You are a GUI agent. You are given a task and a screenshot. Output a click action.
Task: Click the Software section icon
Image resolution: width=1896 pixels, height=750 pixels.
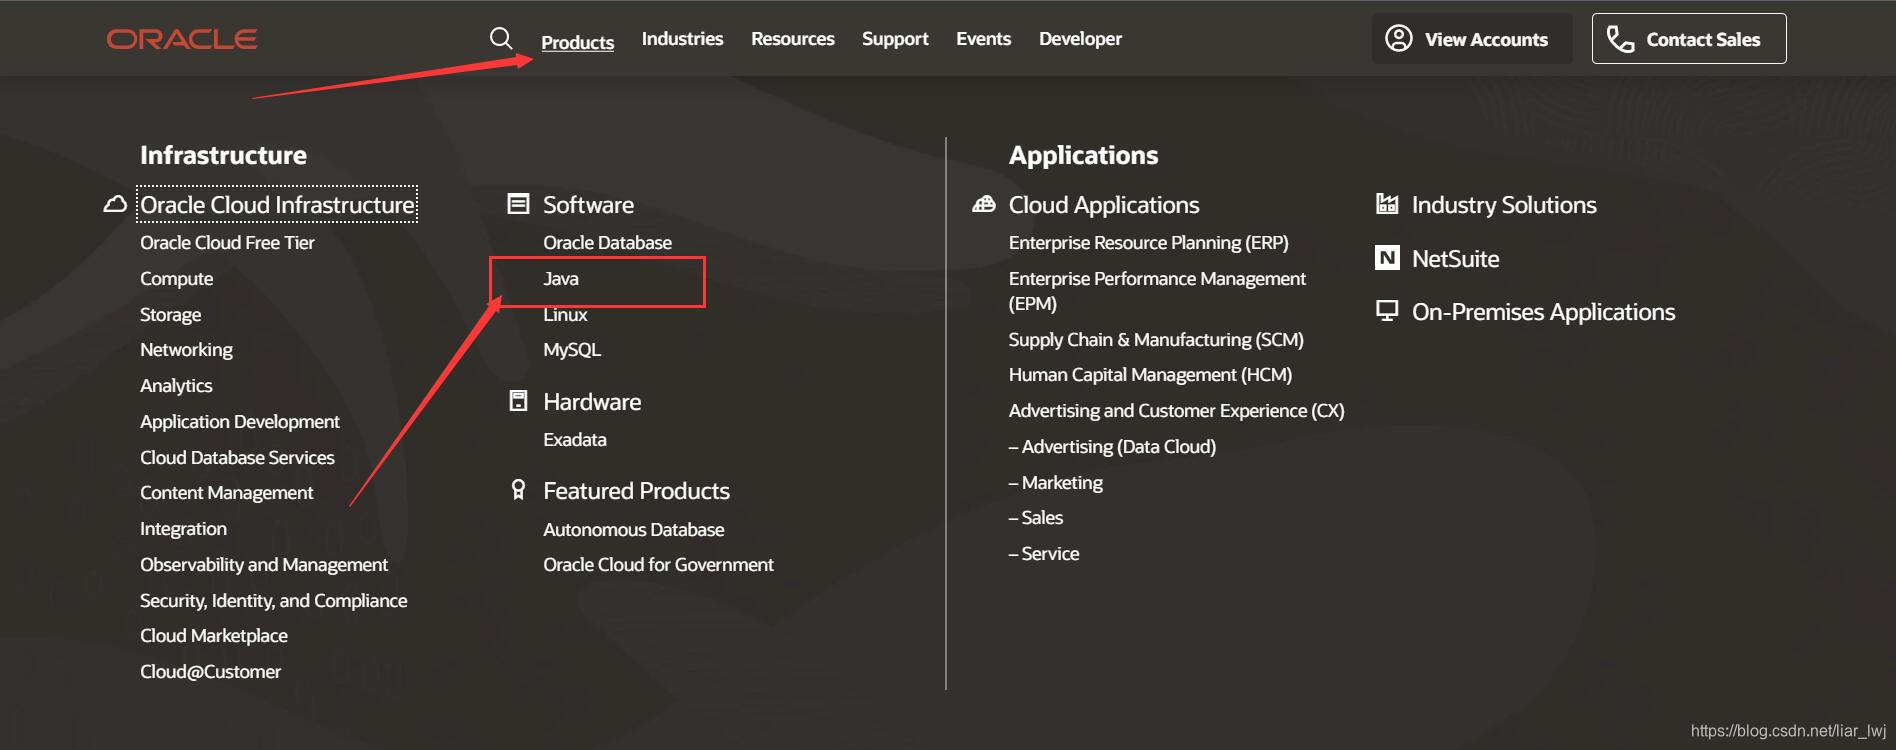tap(518, 204)
